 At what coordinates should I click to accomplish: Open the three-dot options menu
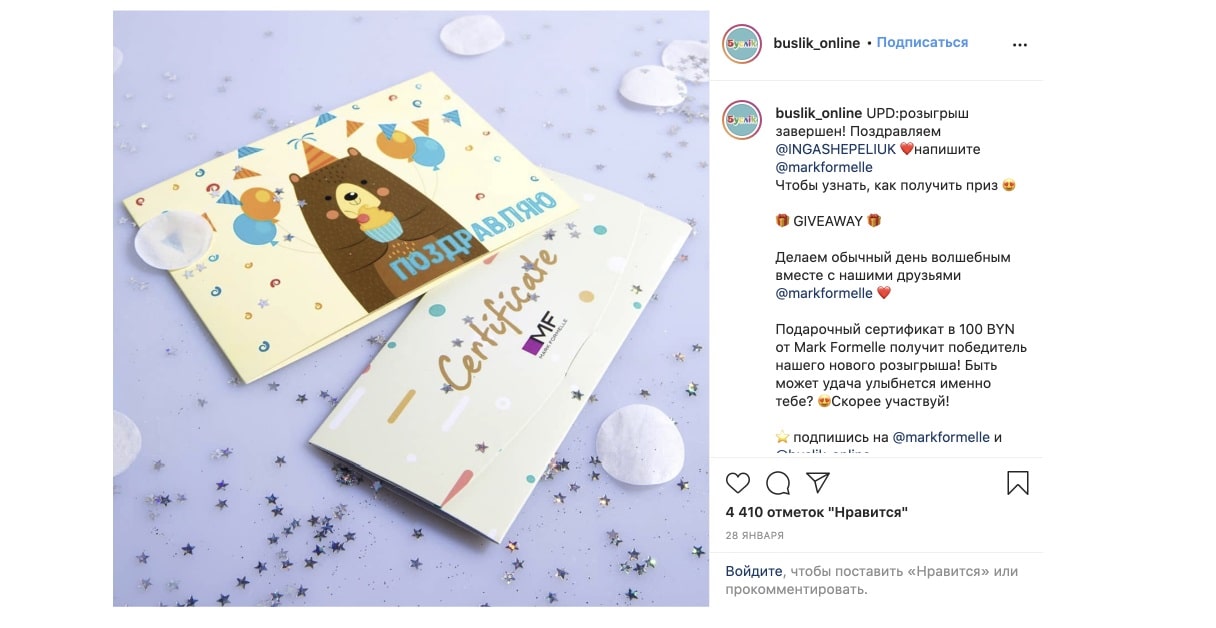[x=1020, y=44]
